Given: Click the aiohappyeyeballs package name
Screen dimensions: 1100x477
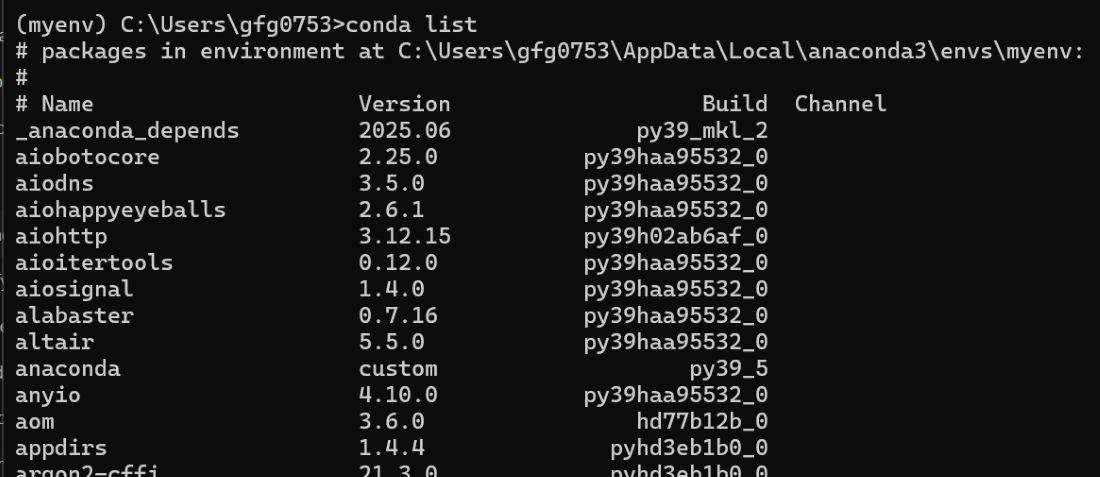Looking at the screenshot, I should click(x=120, y=210).
